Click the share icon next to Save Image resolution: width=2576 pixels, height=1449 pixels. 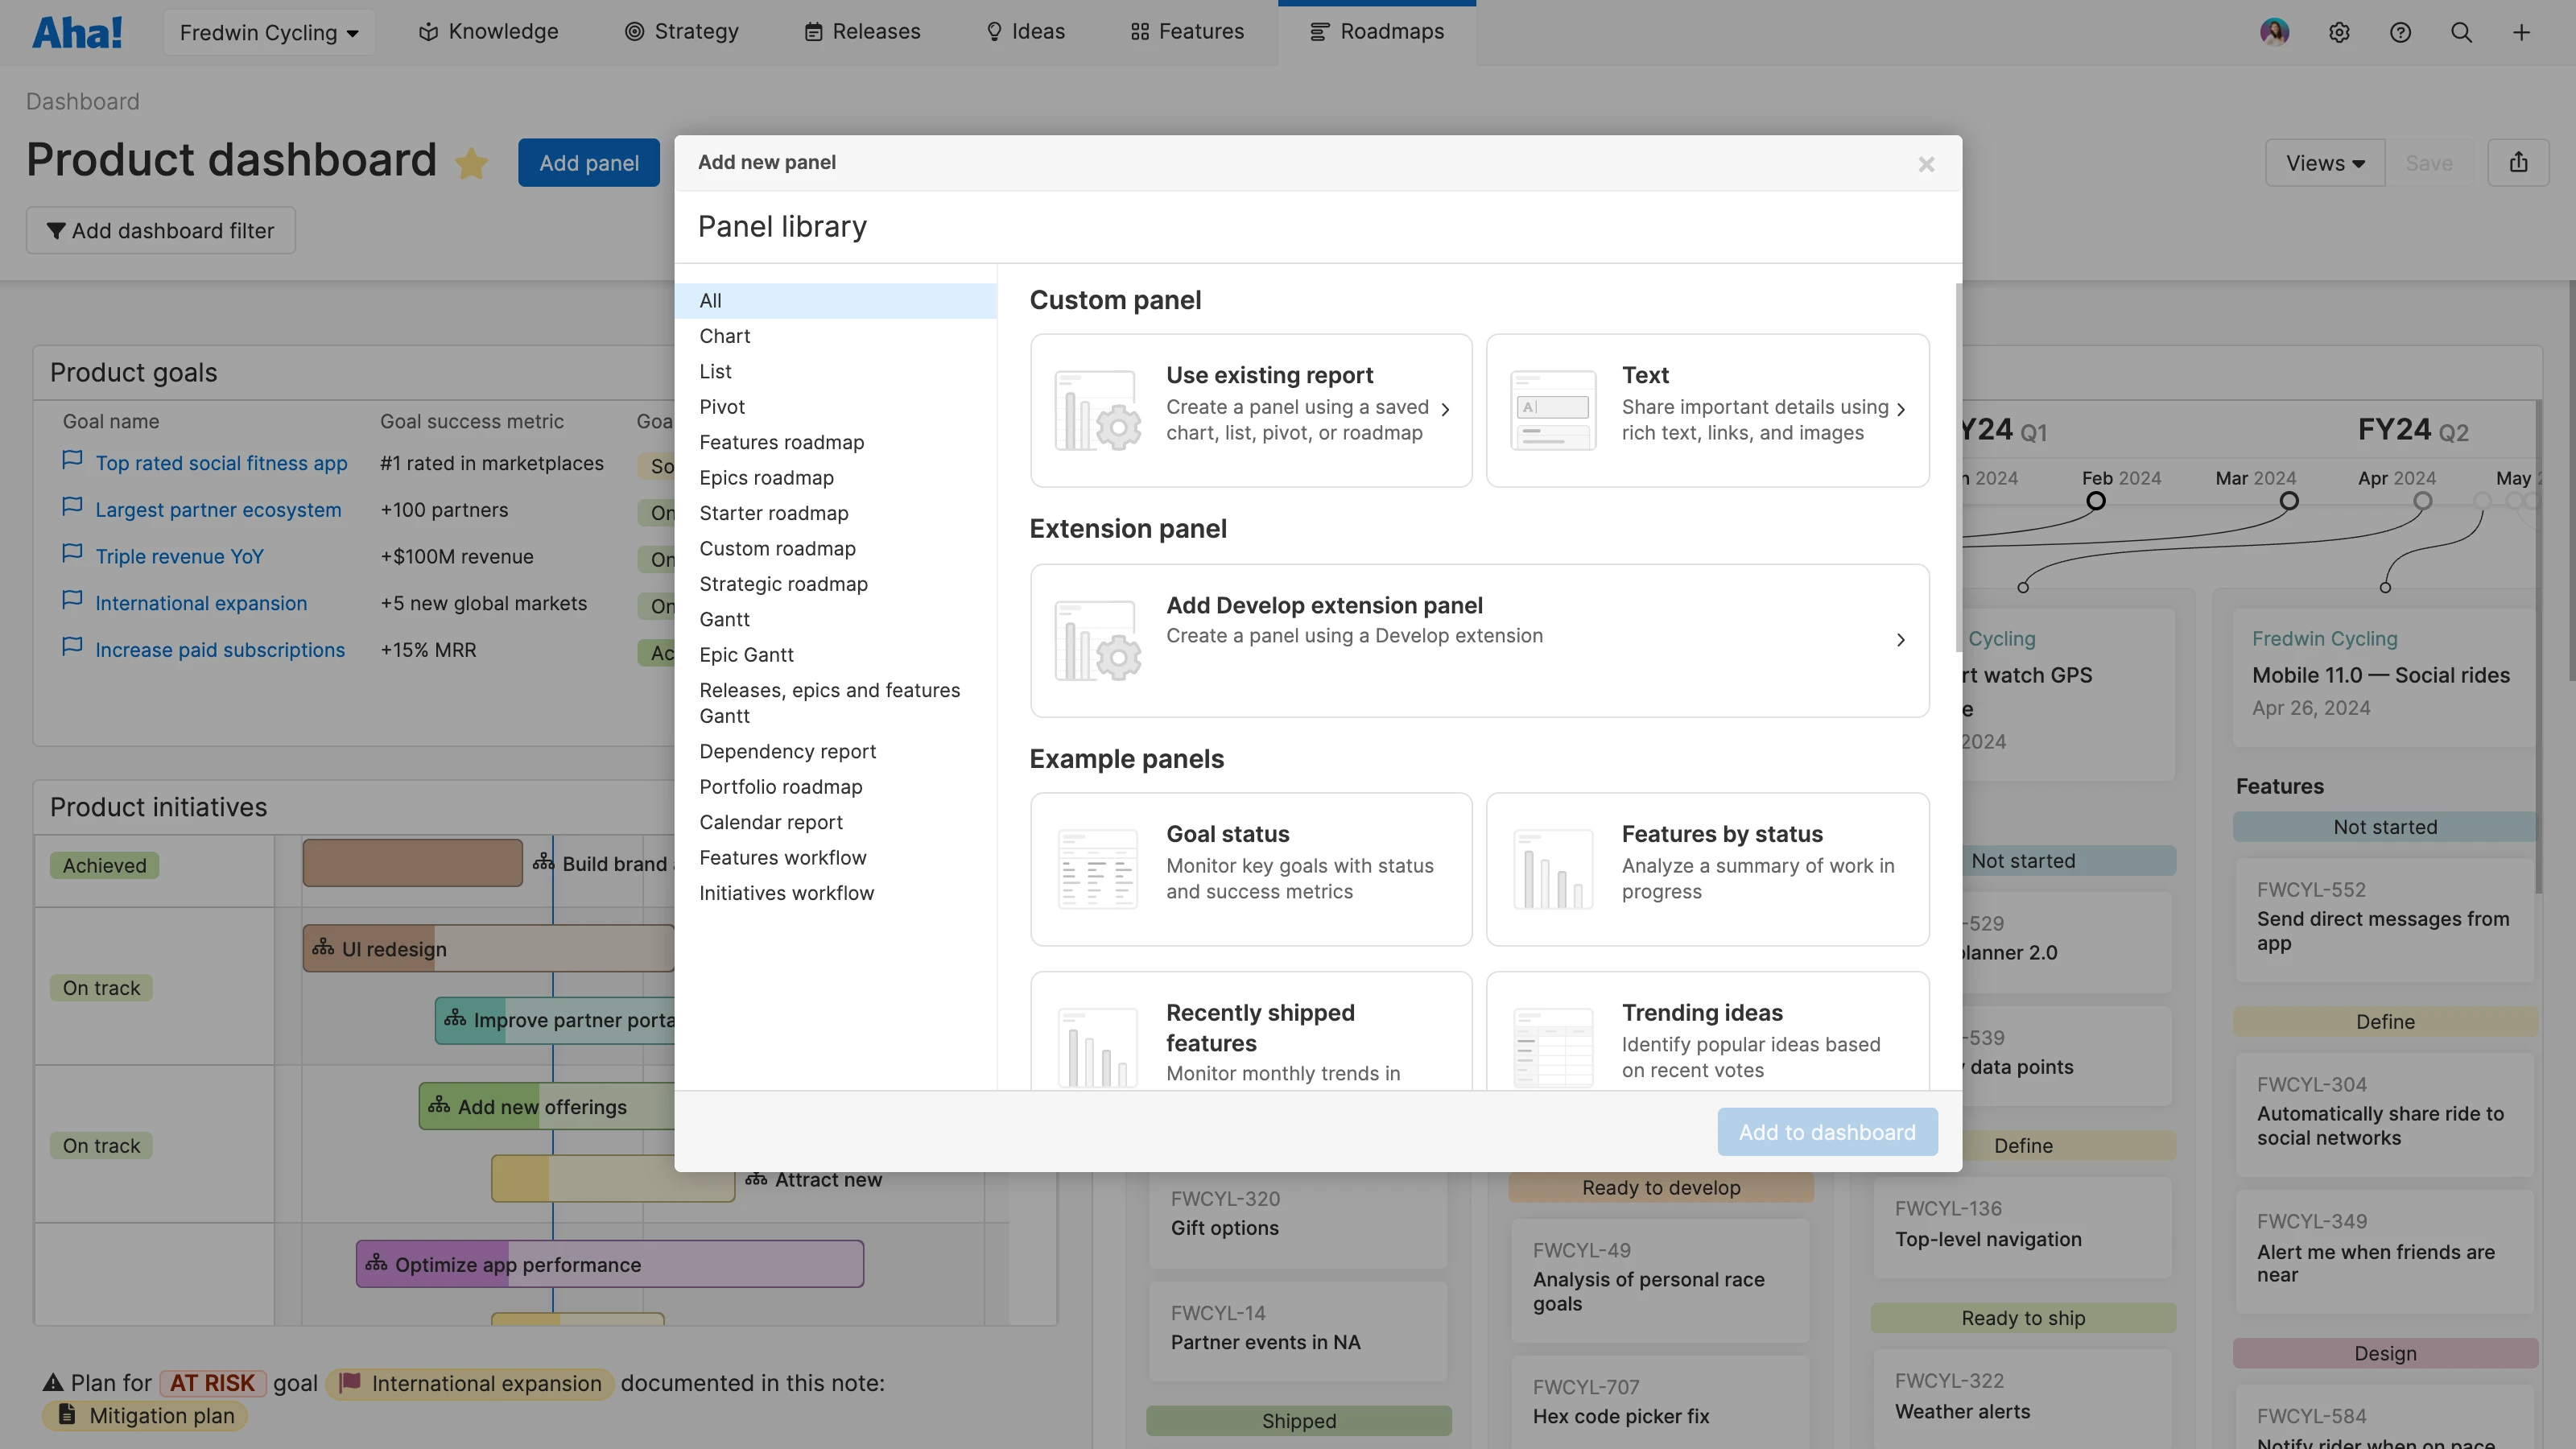click(x=2519, y=162)
